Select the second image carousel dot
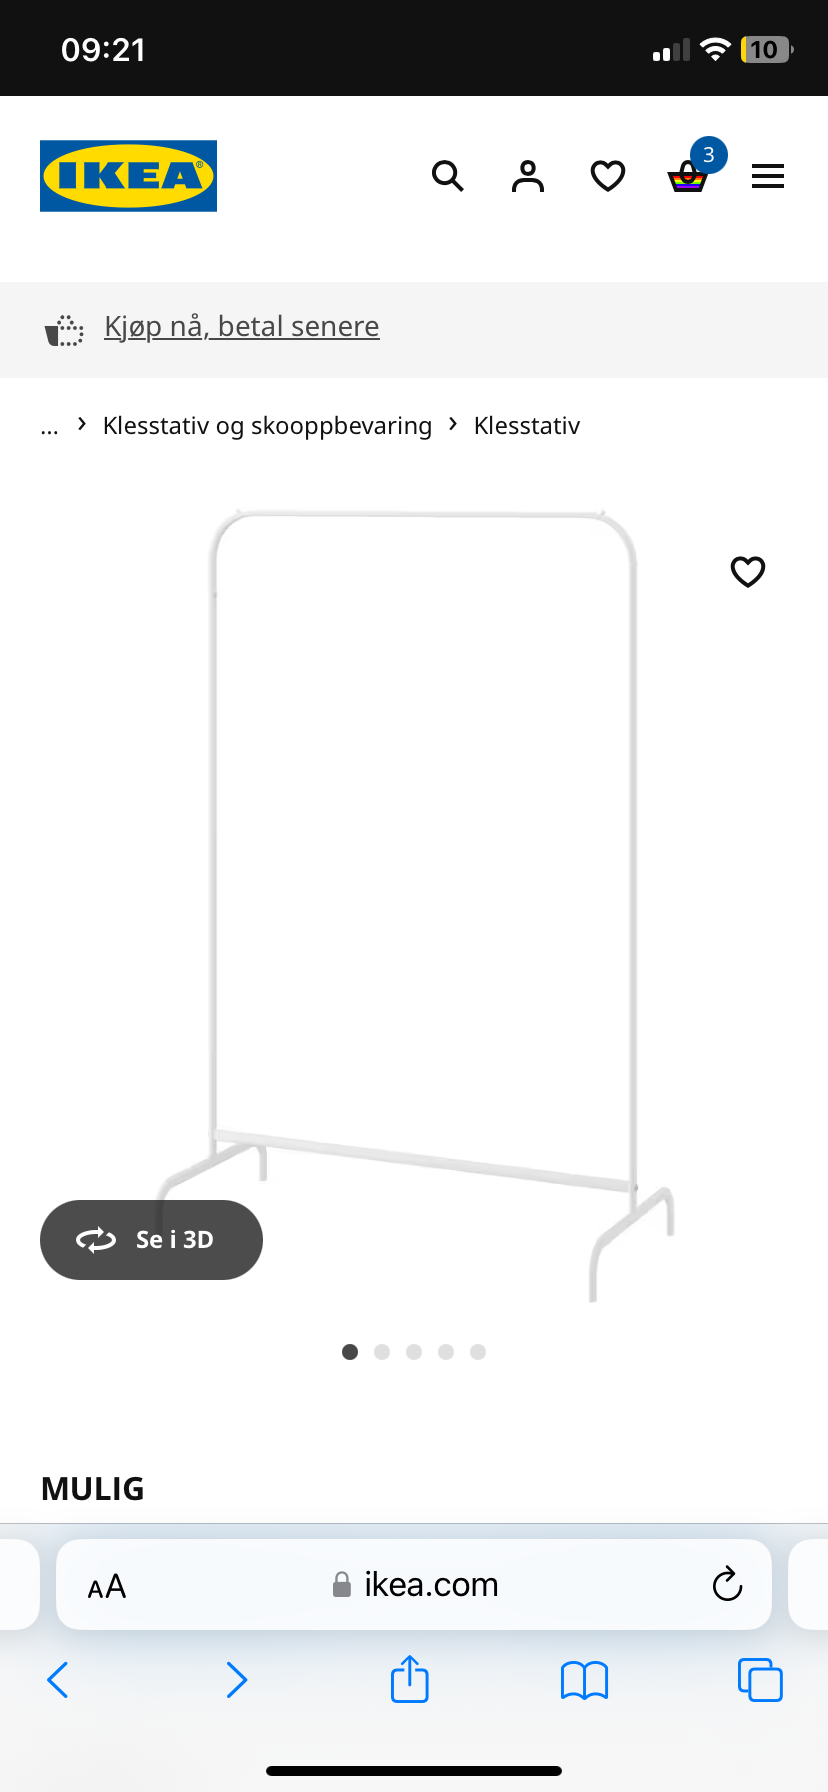828x1792 pixels. tap(382, 1352)
